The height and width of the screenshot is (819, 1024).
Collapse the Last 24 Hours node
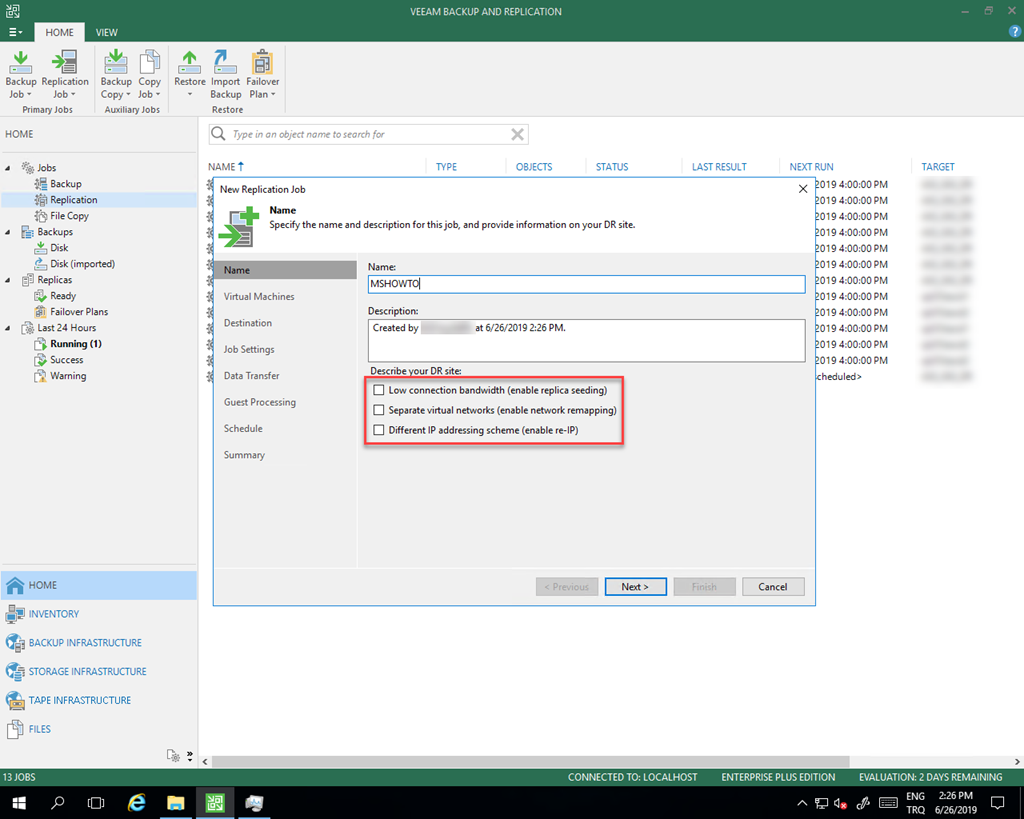point(8,328)
